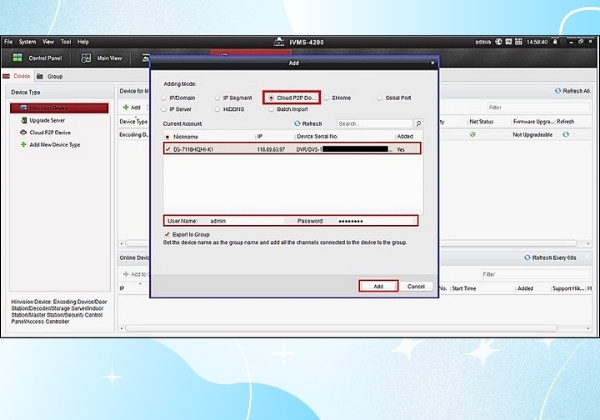Click the Add to client plus icon
This screenshot has width=600, height=420.
click(126, 274)
